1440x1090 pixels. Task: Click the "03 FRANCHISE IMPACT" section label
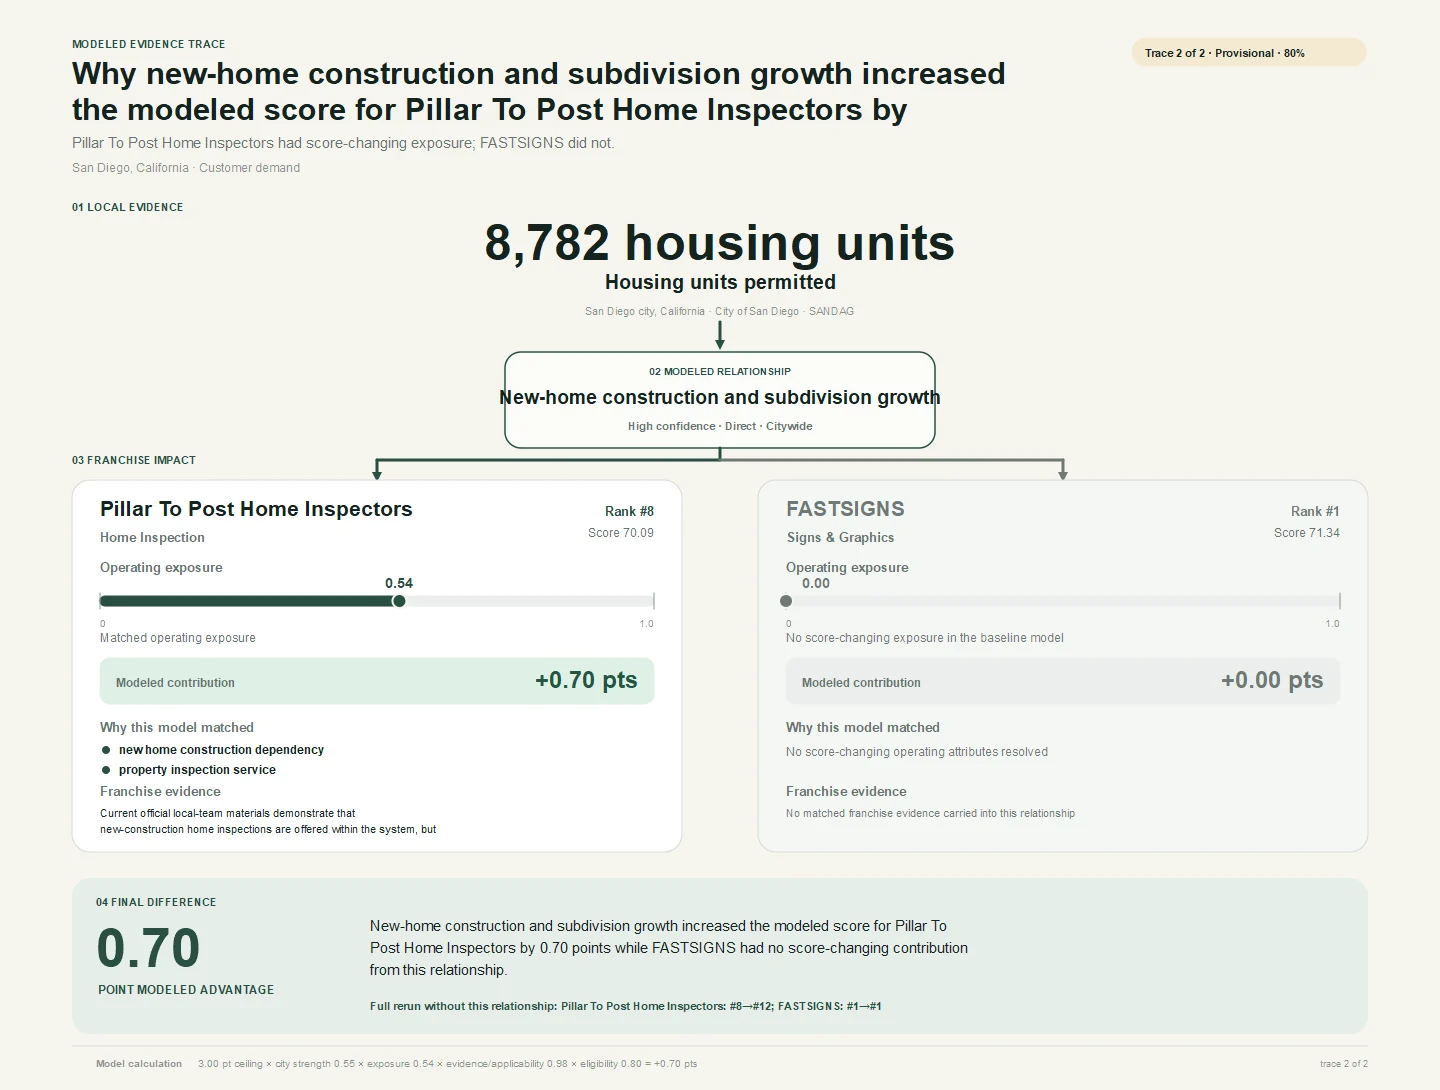coord(134,460)
